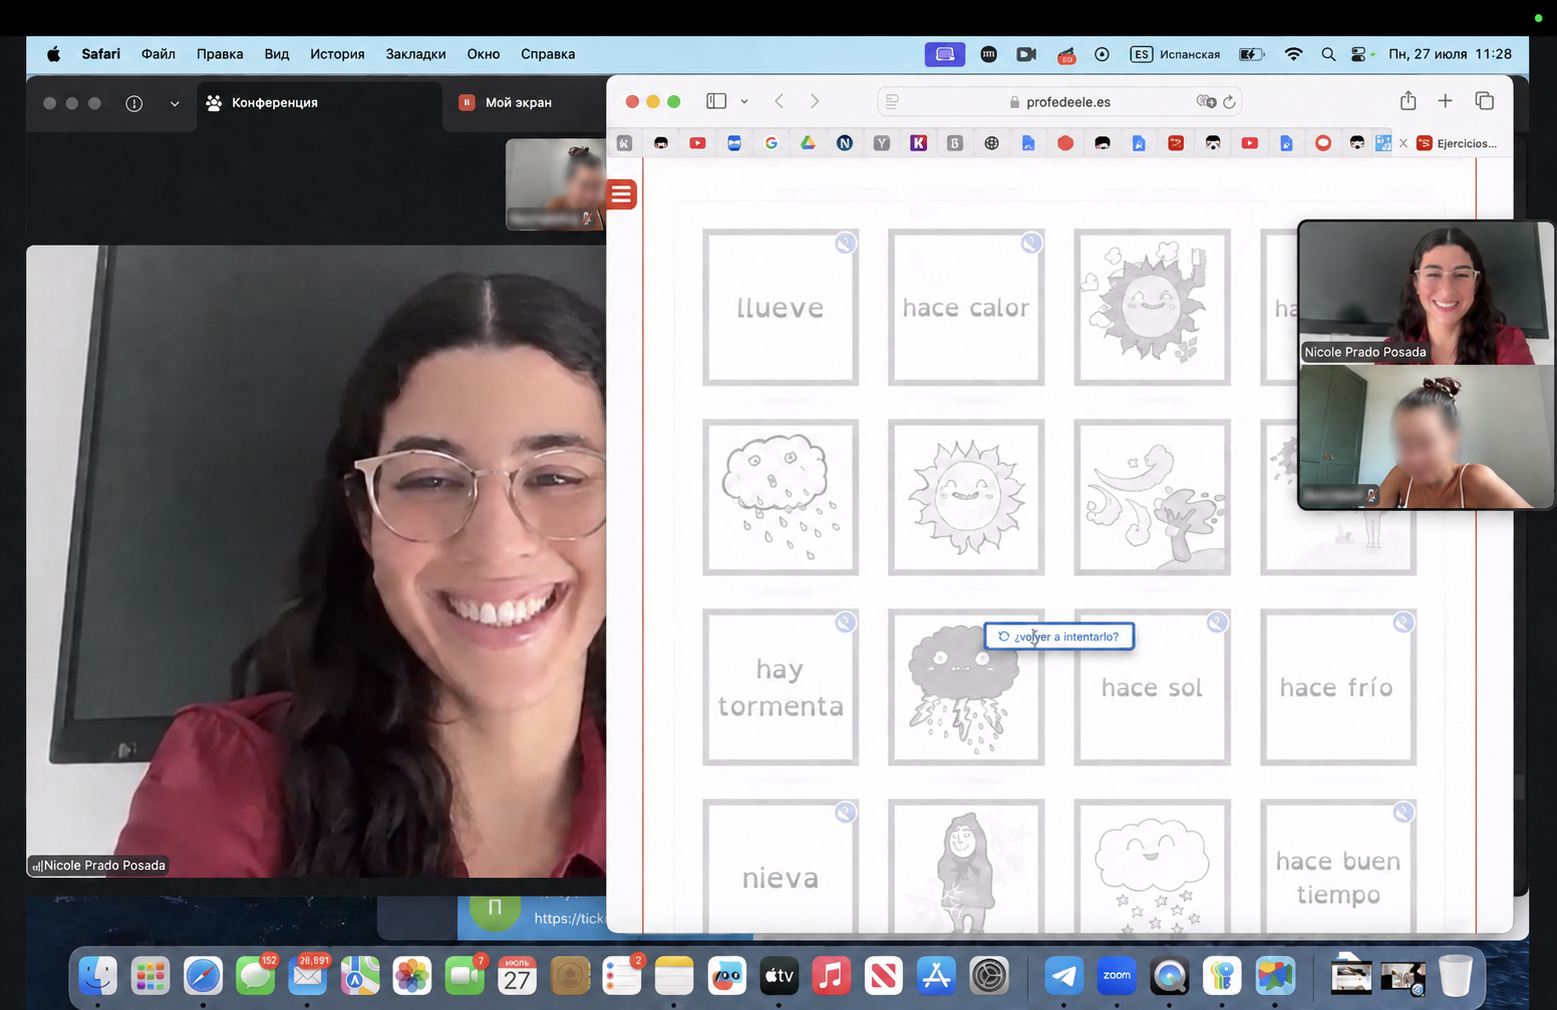Open the История menu

click(337, 54)
